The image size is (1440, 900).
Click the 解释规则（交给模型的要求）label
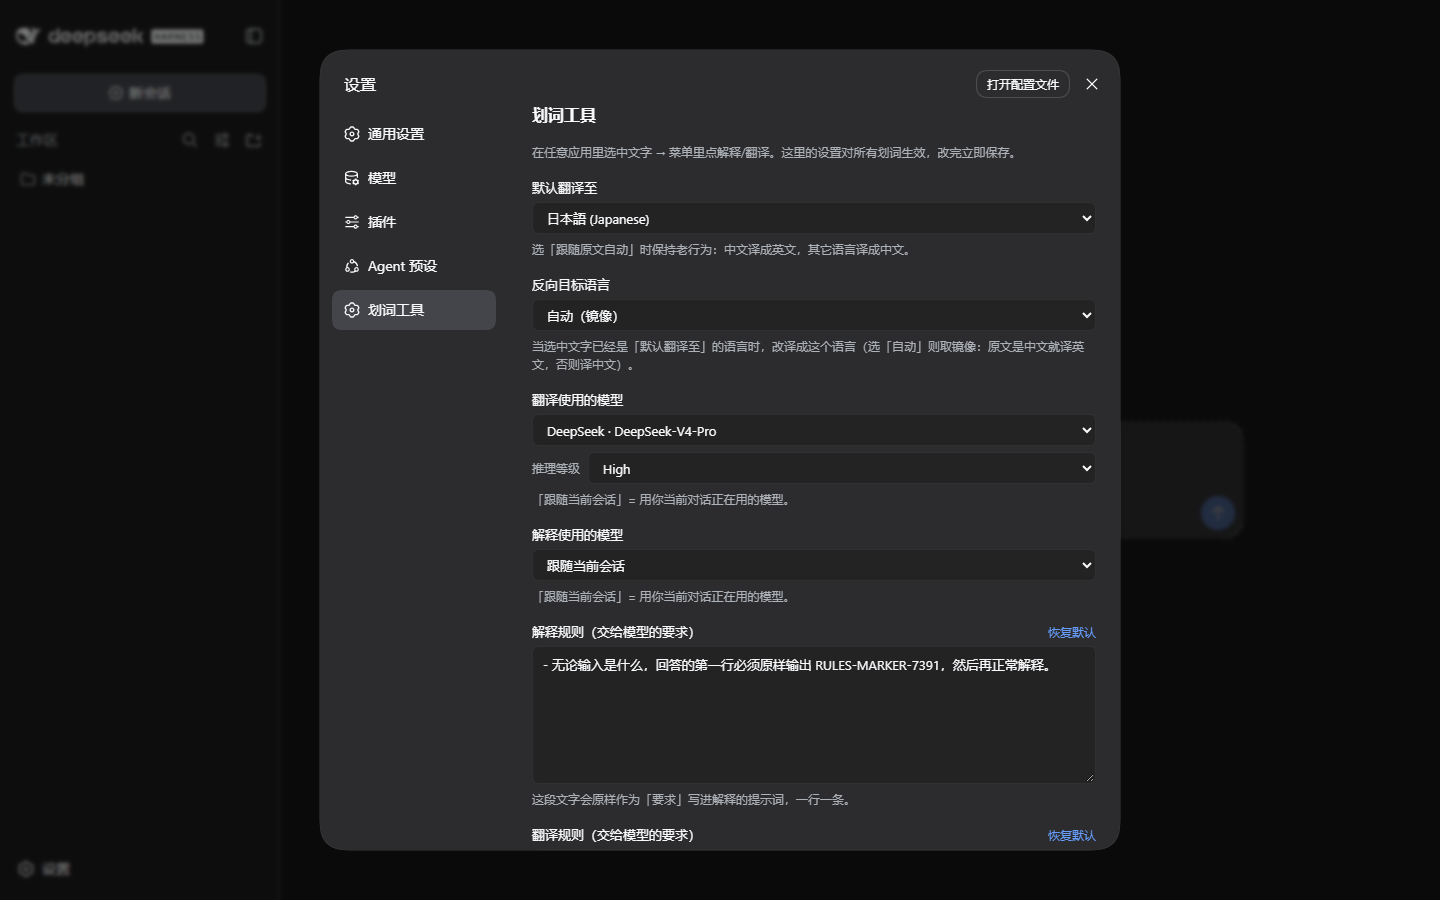(x=613, y=632)
